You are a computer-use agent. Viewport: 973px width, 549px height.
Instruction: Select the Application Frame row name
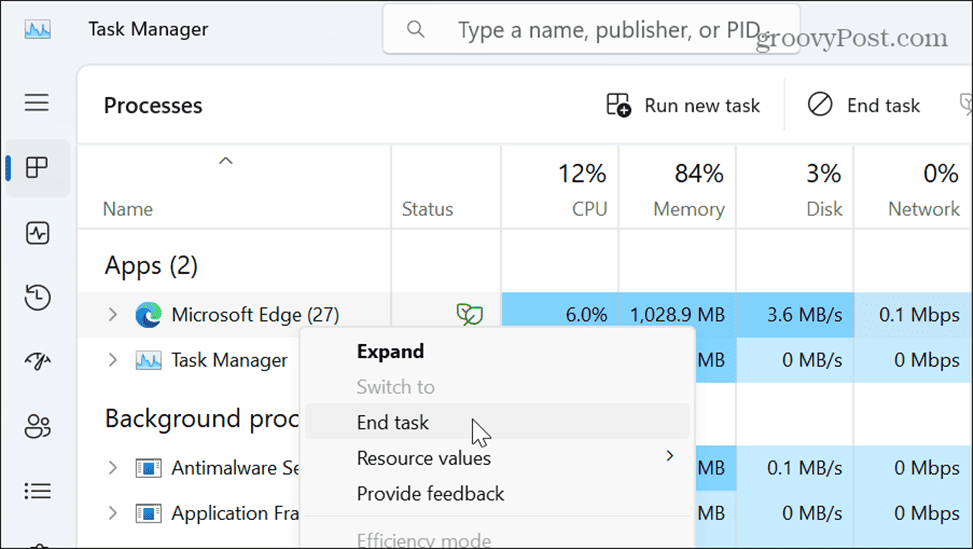235,513
